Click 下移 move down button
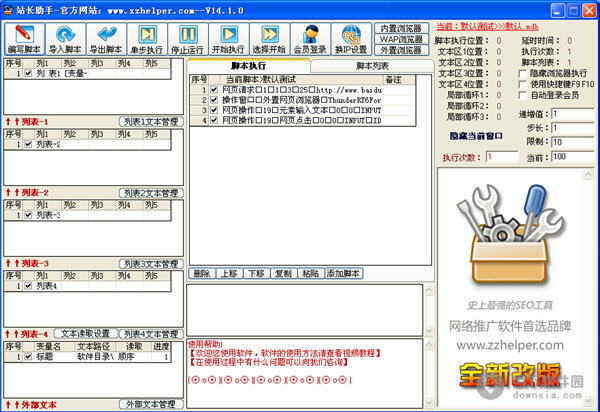600x412 pixels. [256, 274]
